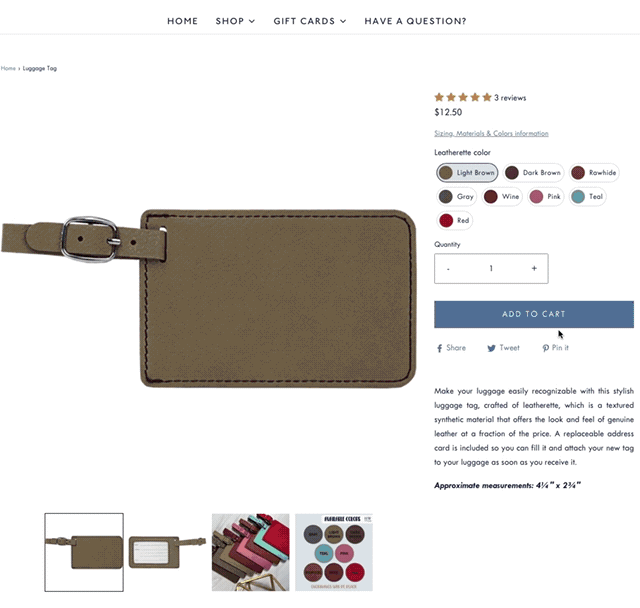The height and width of the screenshot is (608, 640).
Task: Open Sizing, Materials & Colors information link
Action: click(491, 133)
